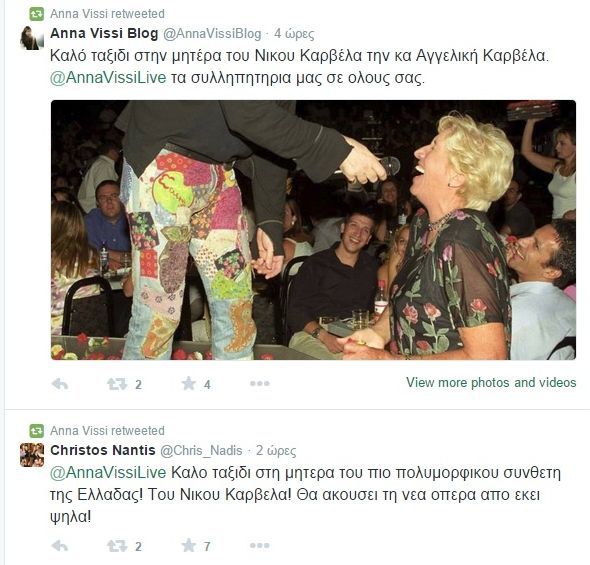Open the Christos Nantis display name
Screen dimensions: 590x565
click(x=103, y=450)
